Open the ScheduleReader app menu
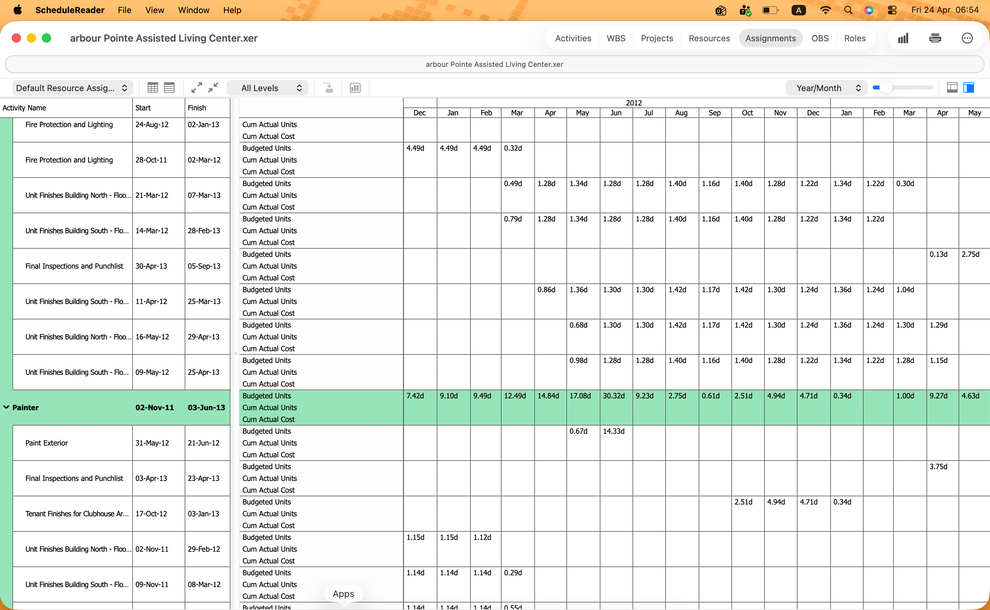 click(69, 10)
